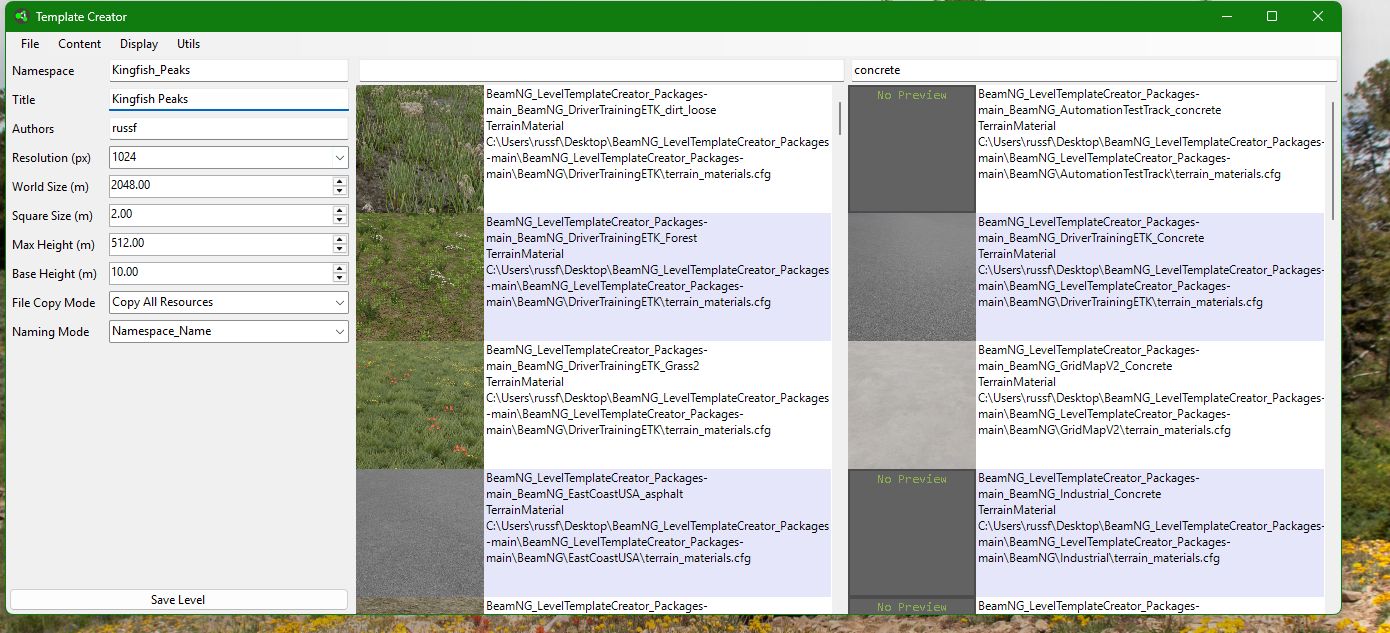
Task: Decrease World Size with down arrow
Action: click(340, 191)
